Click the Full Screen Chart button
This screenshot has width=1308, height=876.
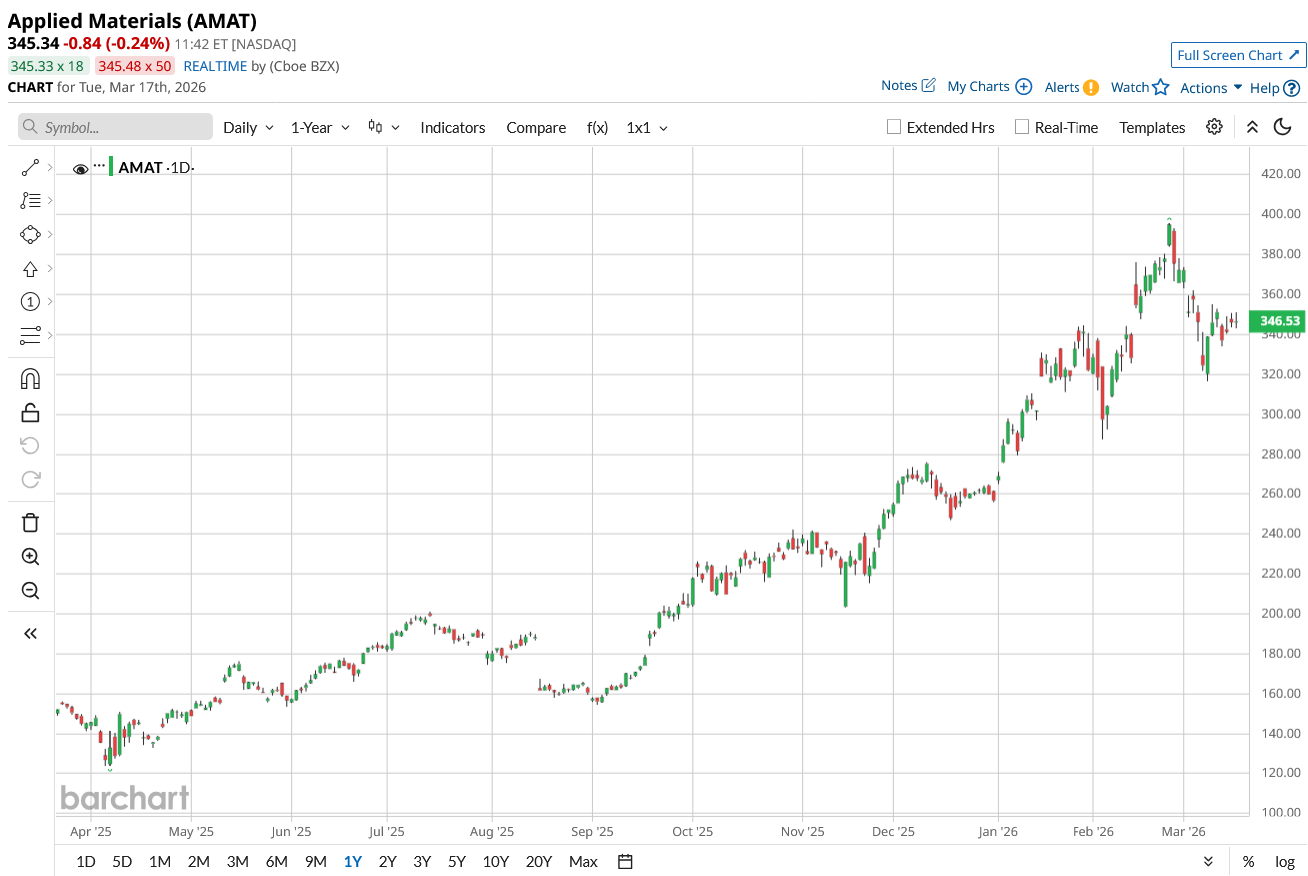[1238, 55]
